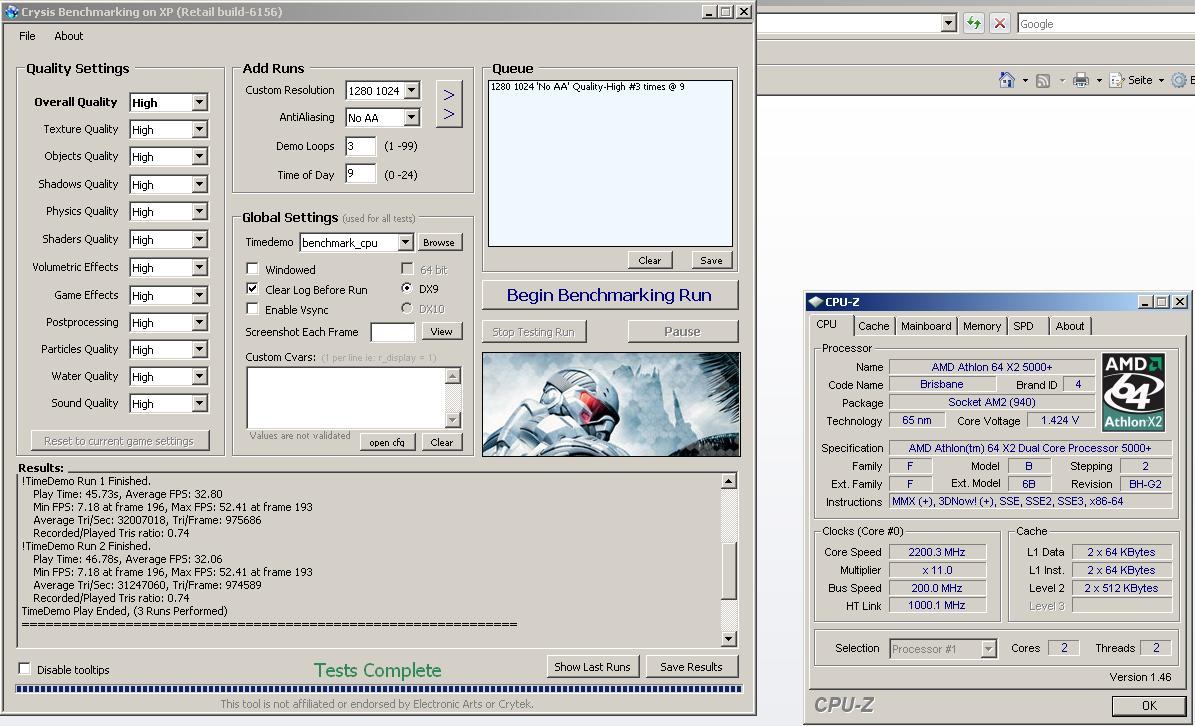This screenshot has width=1195, height=726.
Task: Toggle the 64 bit checkbox
Action: pyautogui.click(x=407, y=269)
